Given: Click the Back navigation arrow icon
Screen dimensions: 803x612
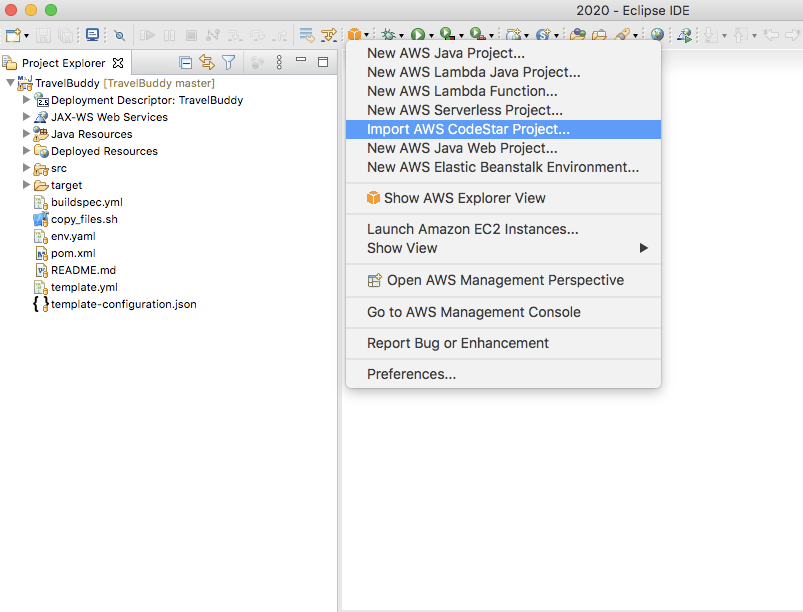Looking at the screenshot, I should [x=771, y=35].
